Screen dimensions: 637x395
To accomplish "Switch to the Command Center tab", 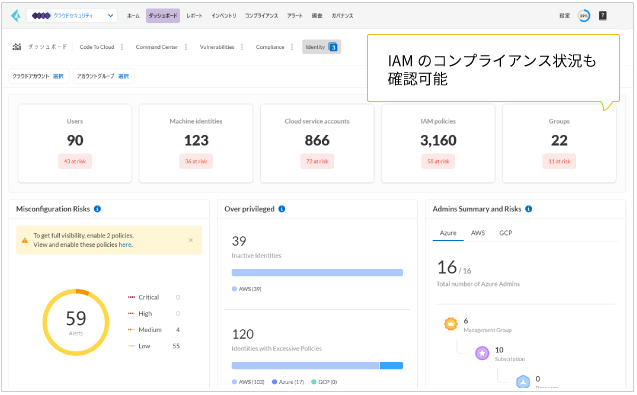I will tap(157, 47).
